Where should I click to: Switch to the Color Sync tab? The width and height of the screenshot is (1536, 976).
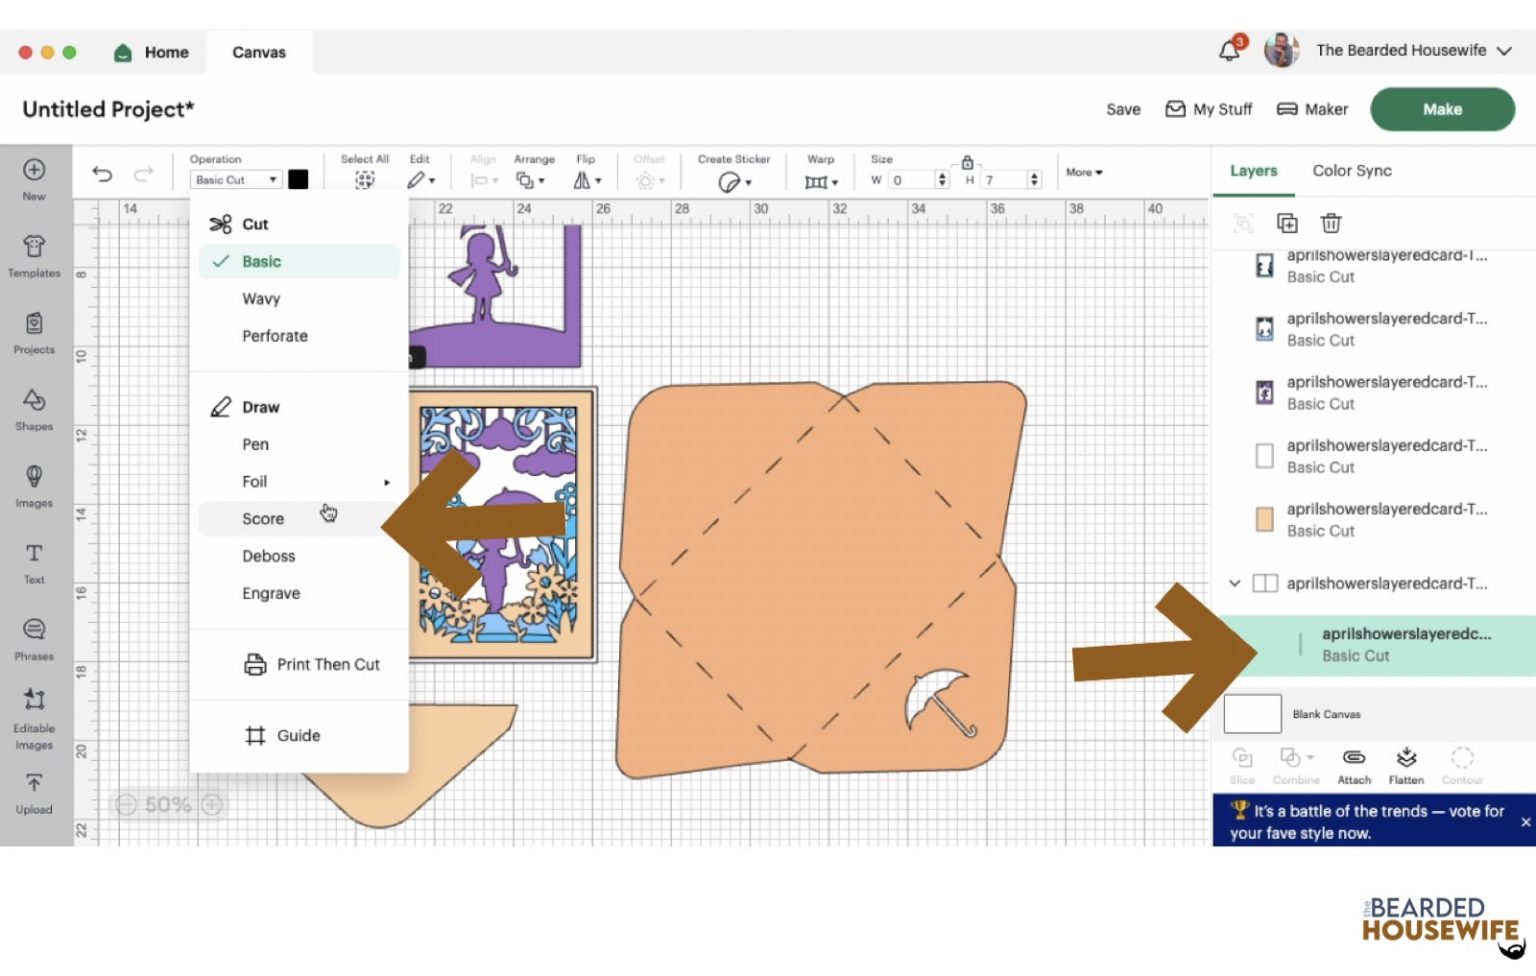tap(1351, 171)
